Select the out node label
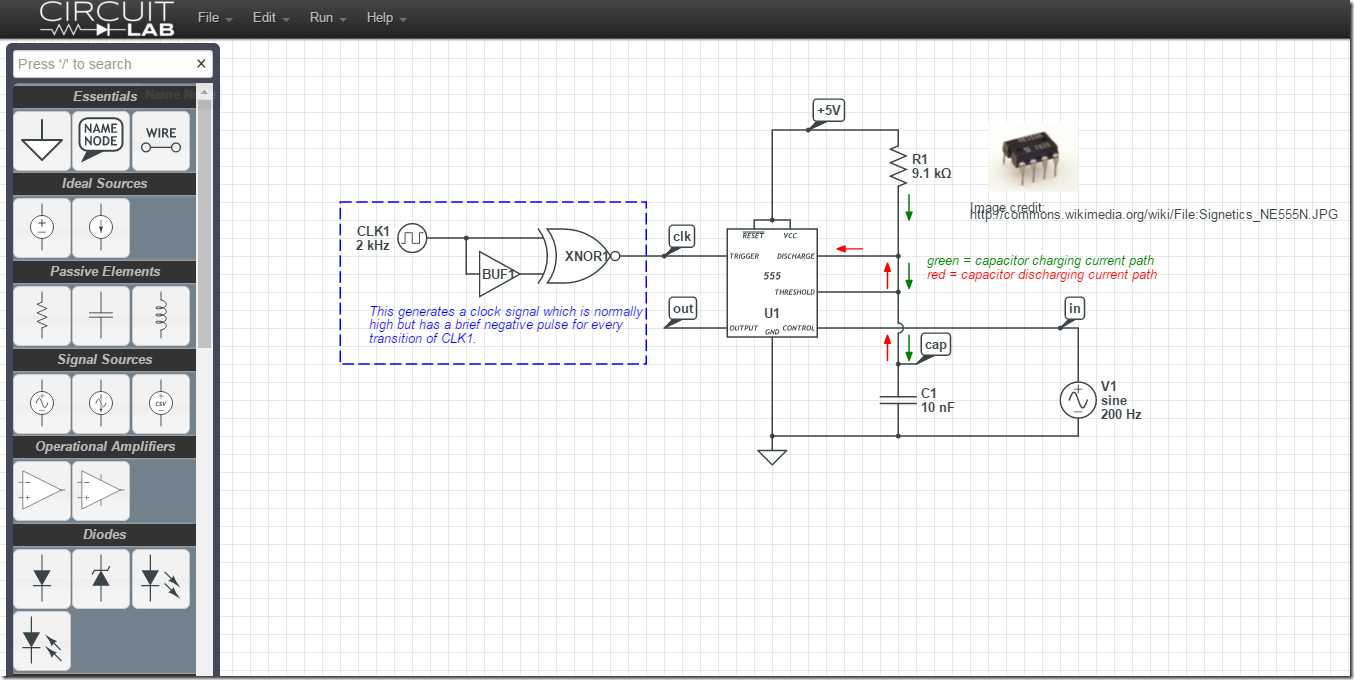This screenshot has height=680, width=1354. [683, 309]
